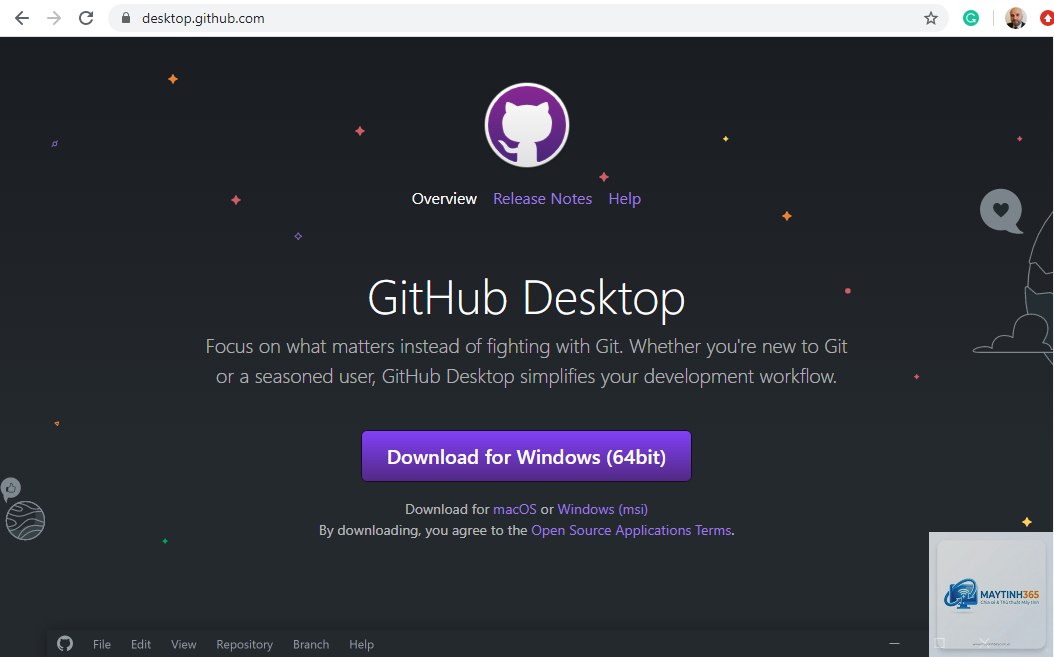
Task: Open File menu in app preview
Action: coord(102,644)
